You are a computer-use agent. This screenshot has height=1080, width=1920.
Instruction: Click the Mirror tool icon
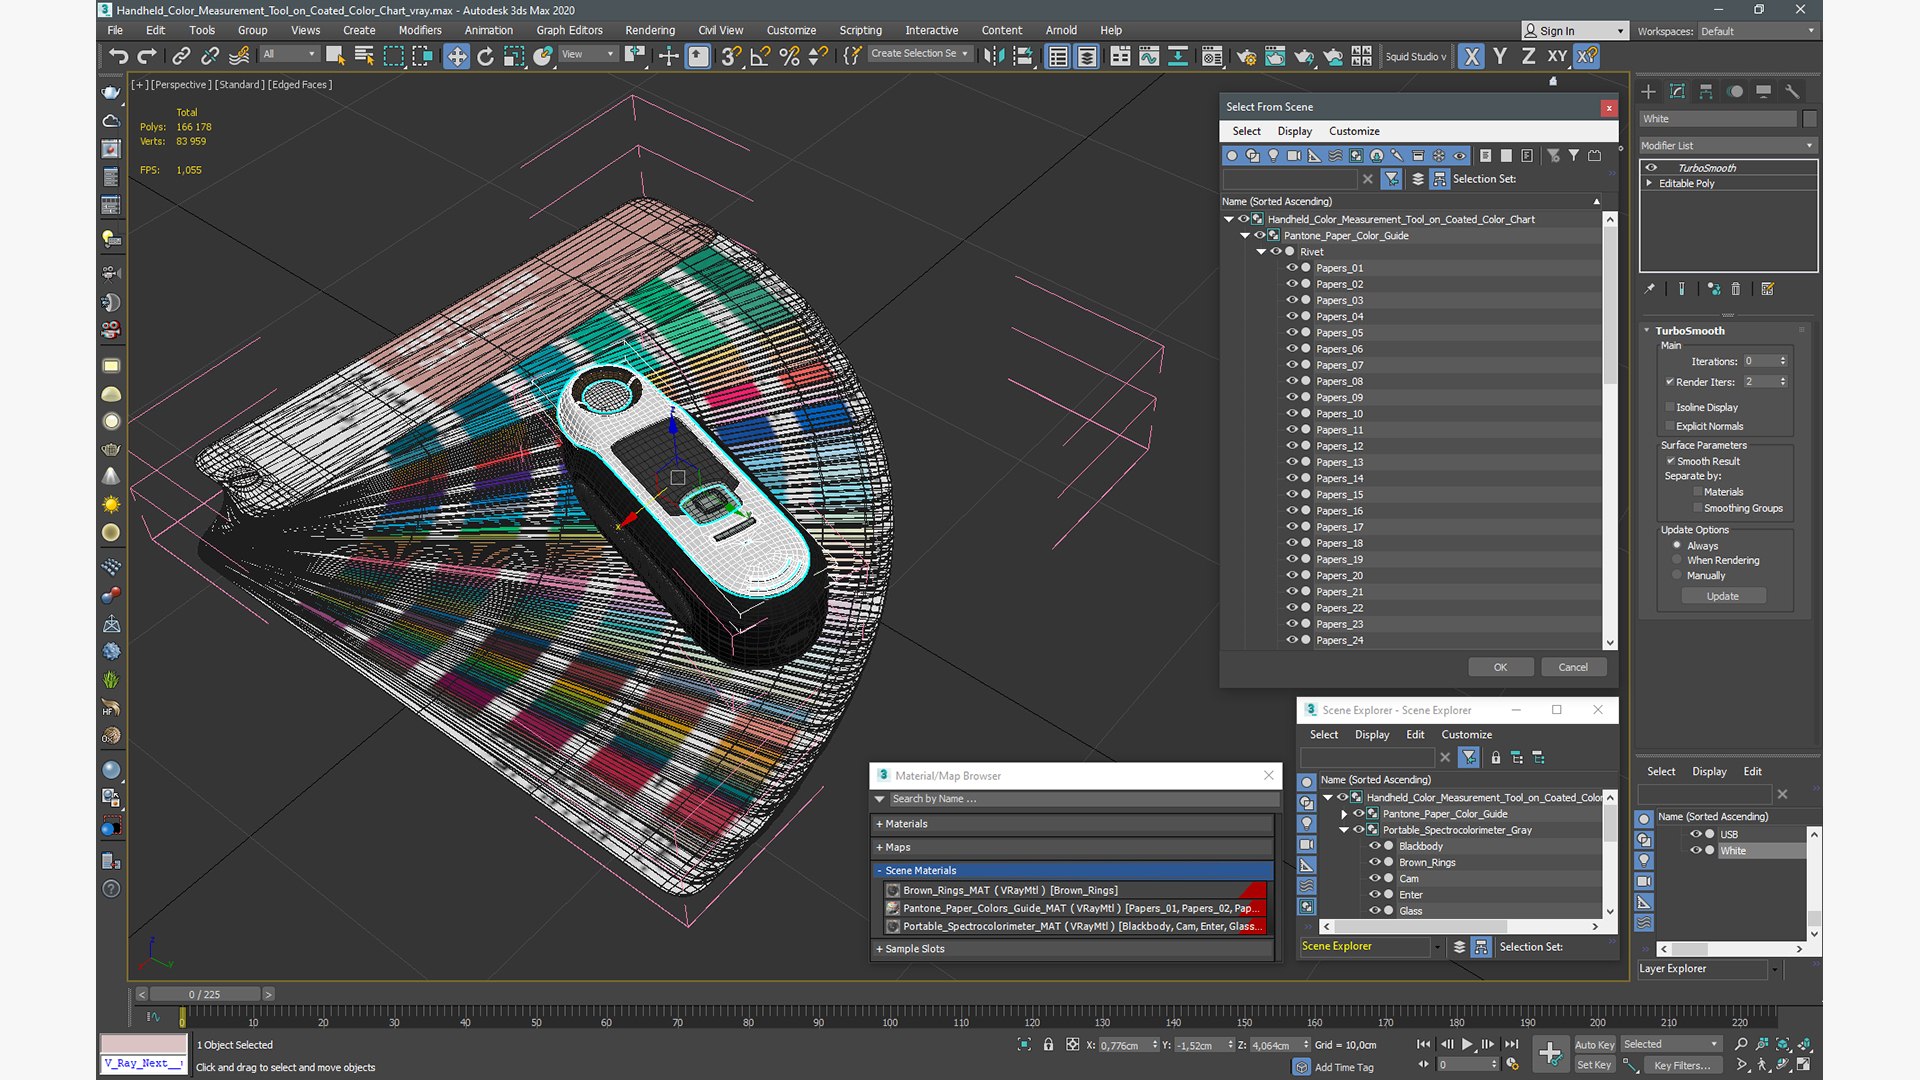[993, 56]
